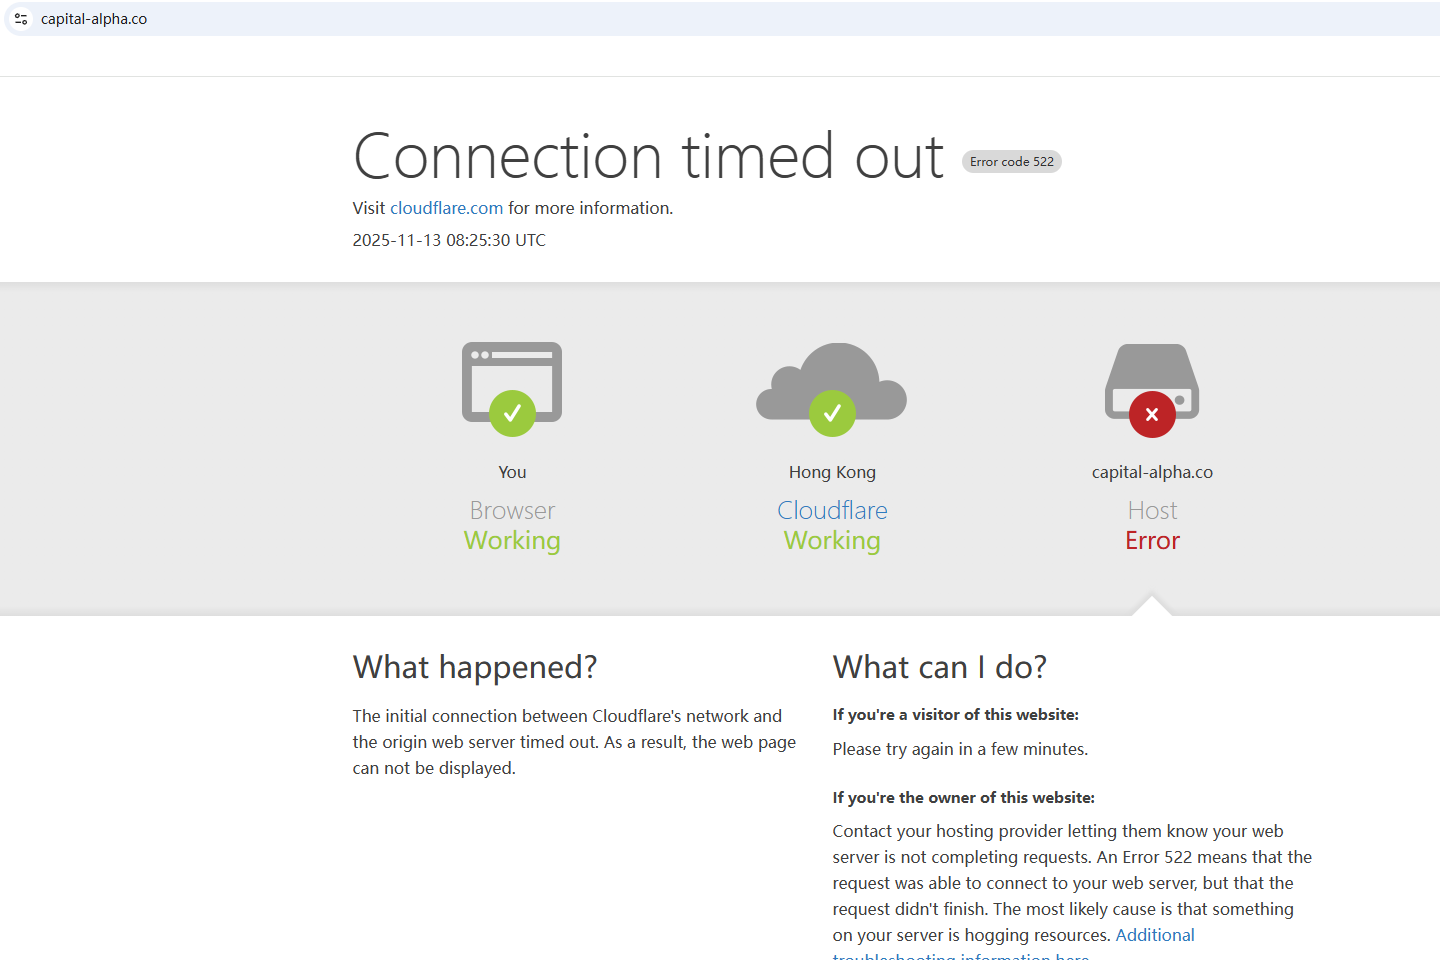Click Working status under Browser

point(512,540)
